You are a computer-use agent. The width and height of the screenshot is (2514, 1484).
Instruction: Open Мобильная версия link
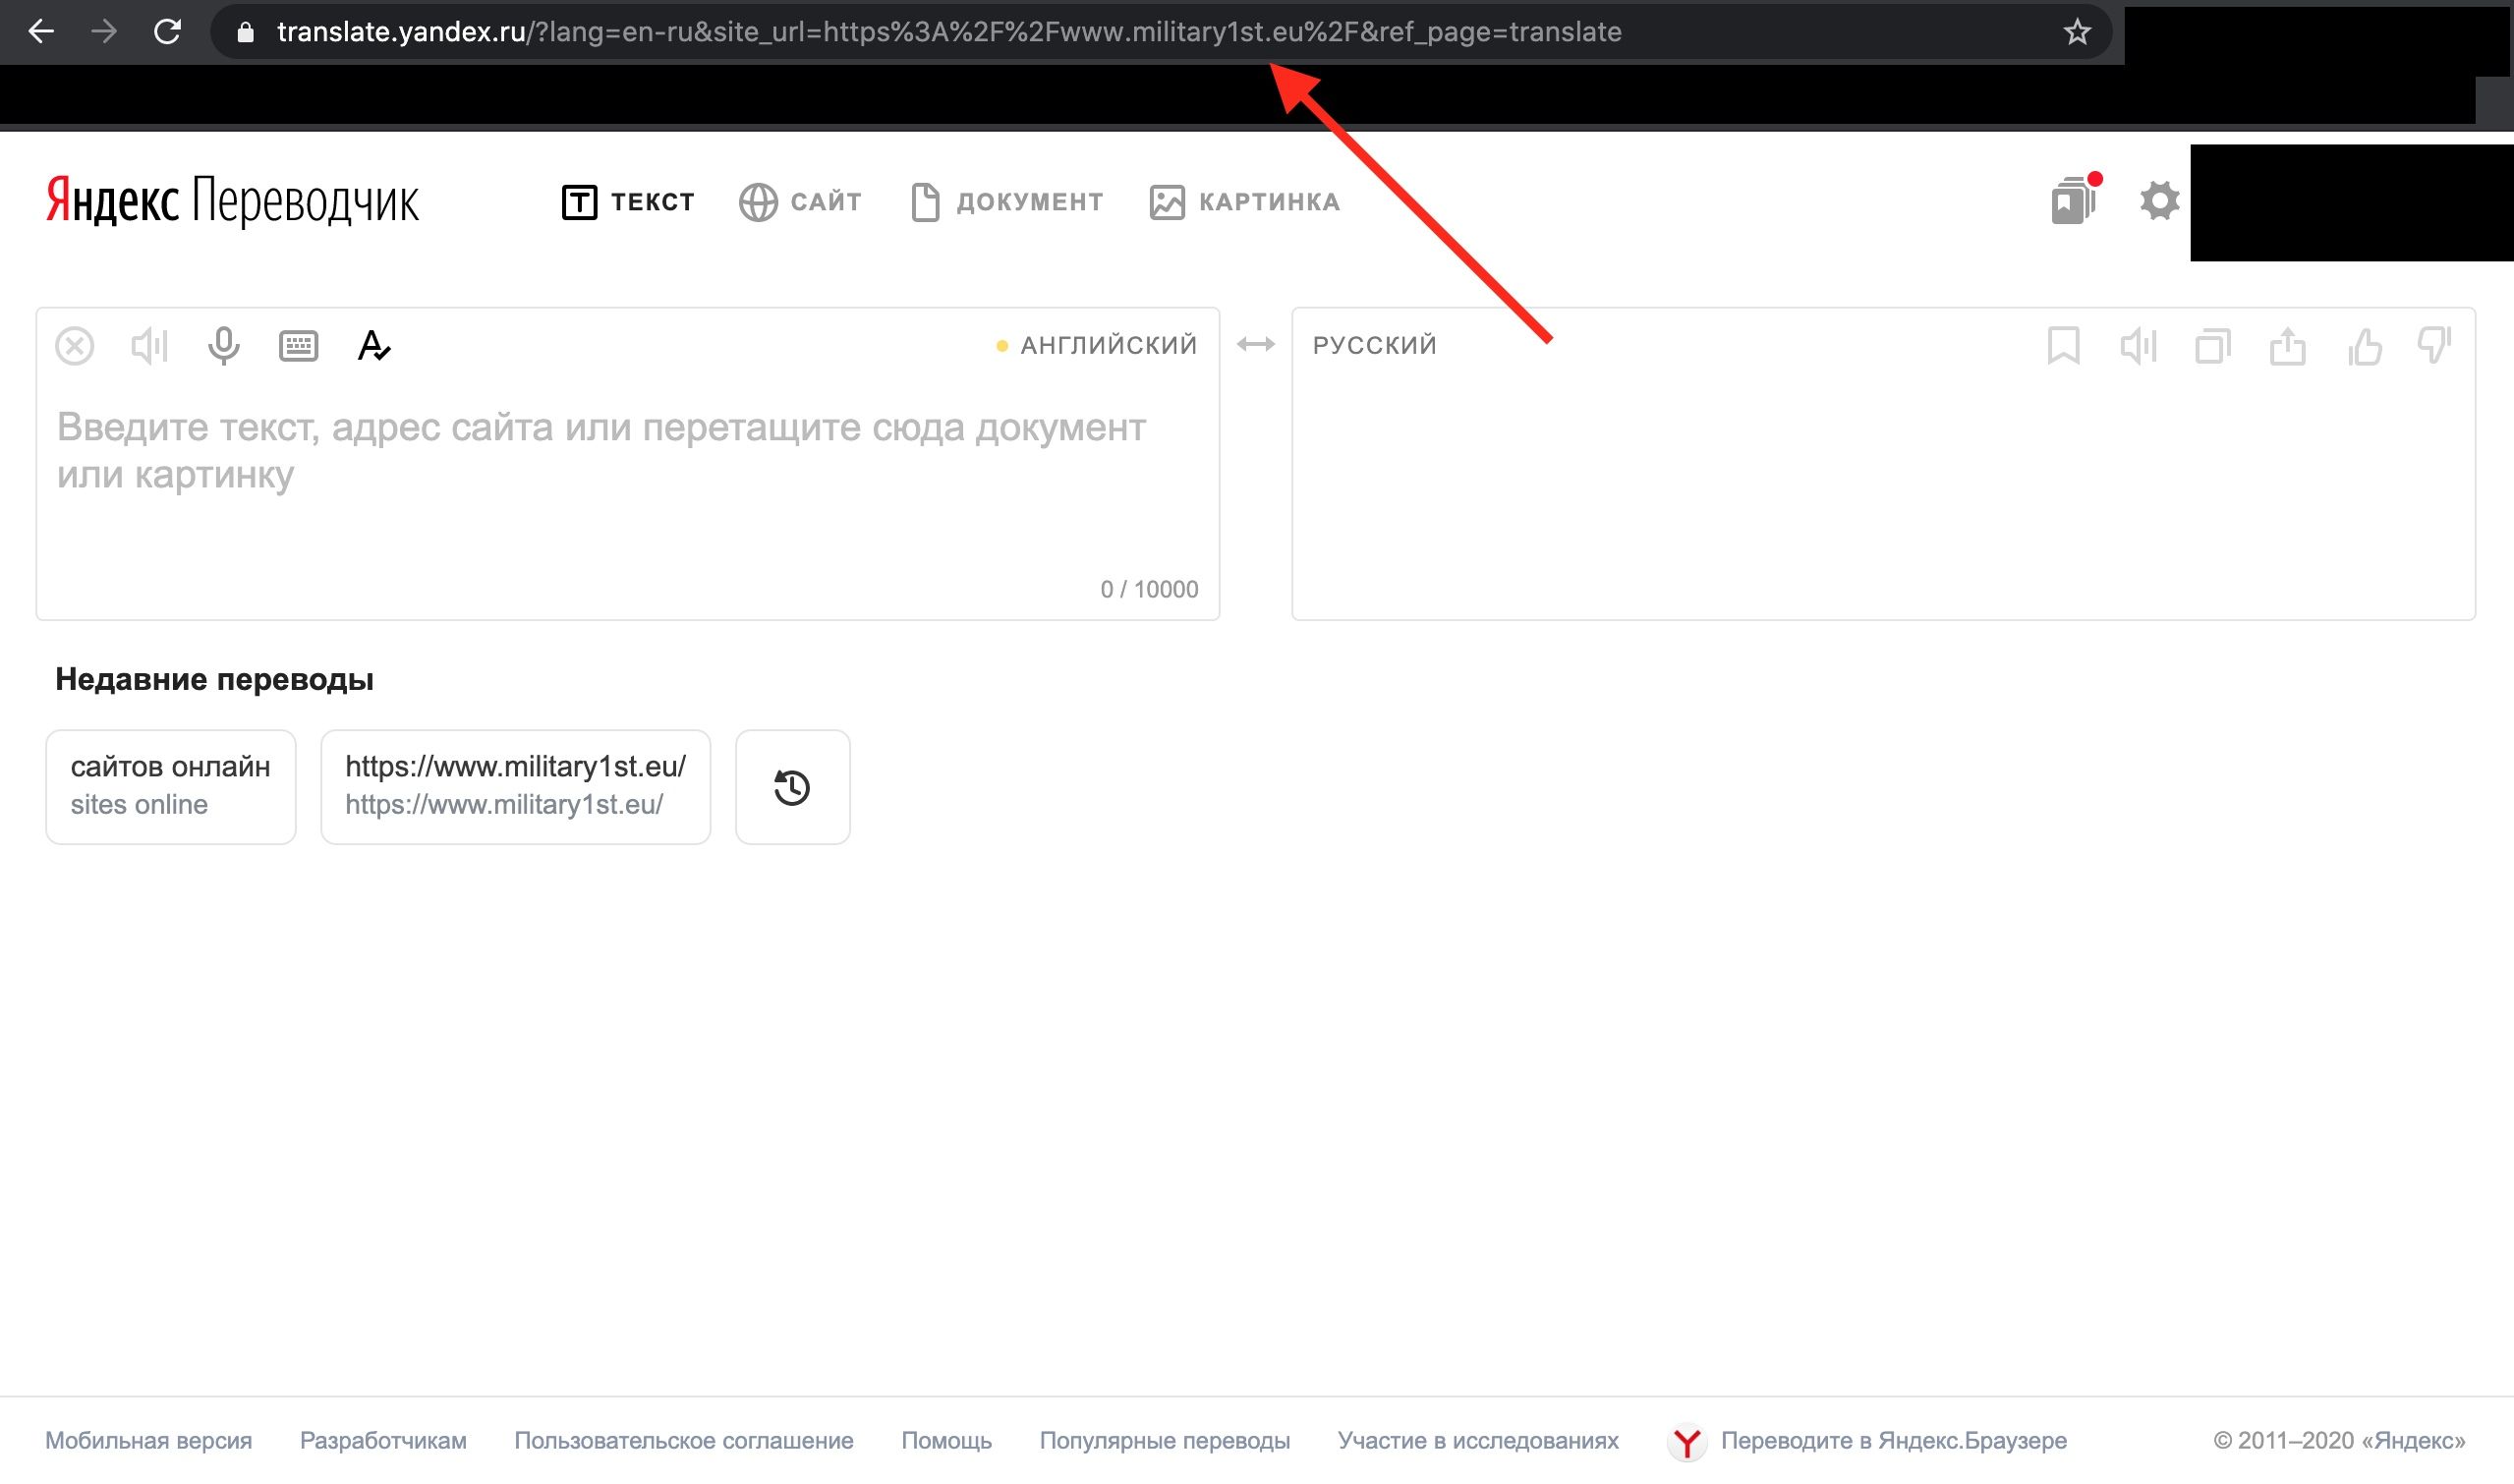[x=148, y=1440]
